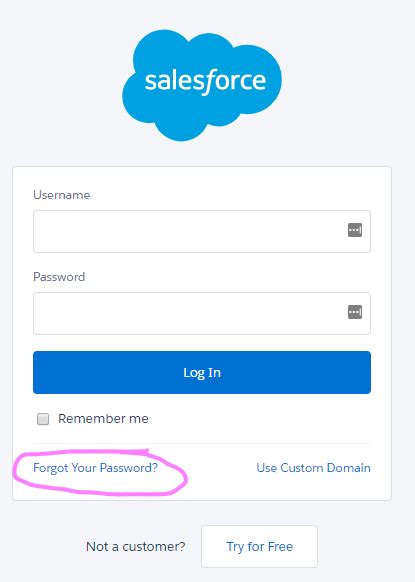Screen dimensions: 415x582
Task: Click the blue Log In button
Action: [202, 372]
